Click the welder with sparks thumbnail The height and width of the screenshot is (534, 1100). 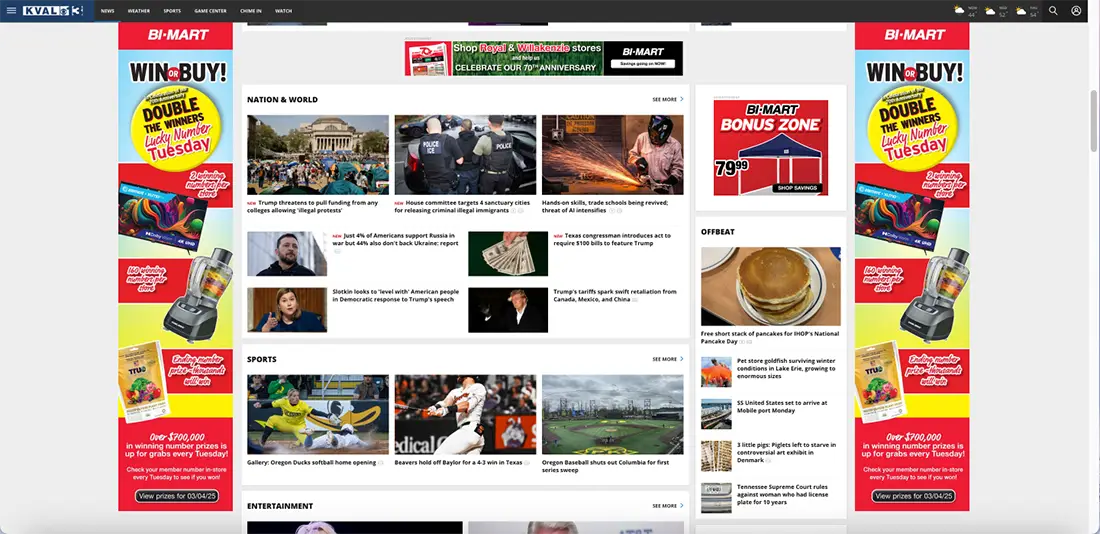[612, 154]
